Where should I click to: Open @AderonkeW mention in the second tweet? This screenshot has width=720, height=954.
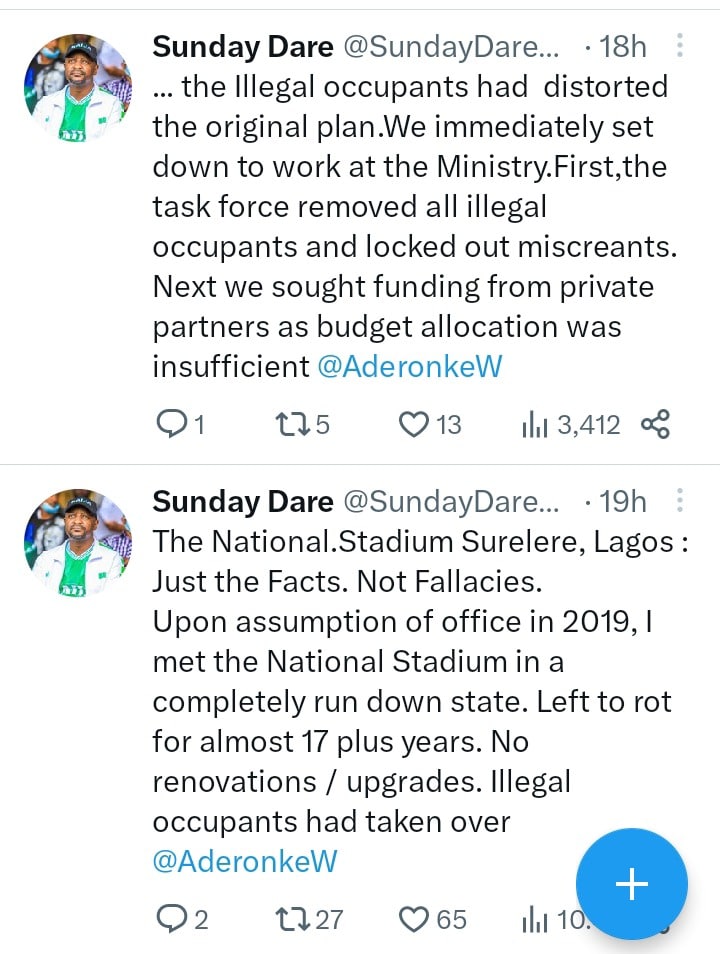[244, 861]
